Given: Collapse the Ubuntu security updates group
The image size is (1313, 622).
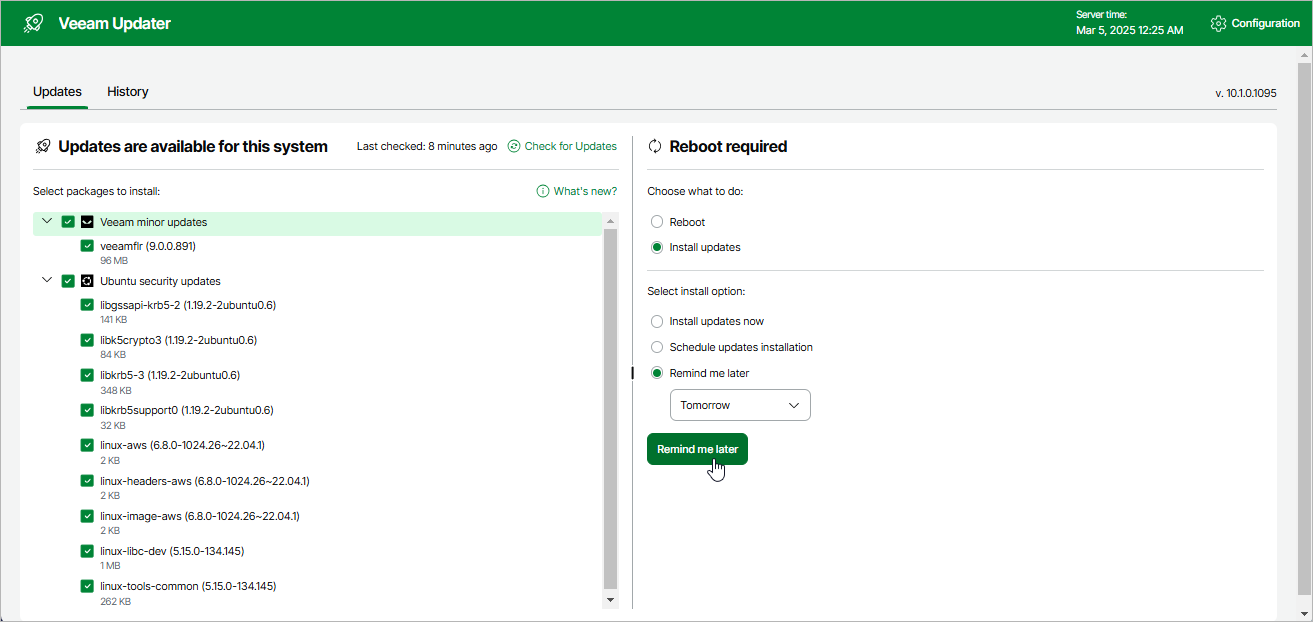Looking at the screenshot, I should 47,280.
